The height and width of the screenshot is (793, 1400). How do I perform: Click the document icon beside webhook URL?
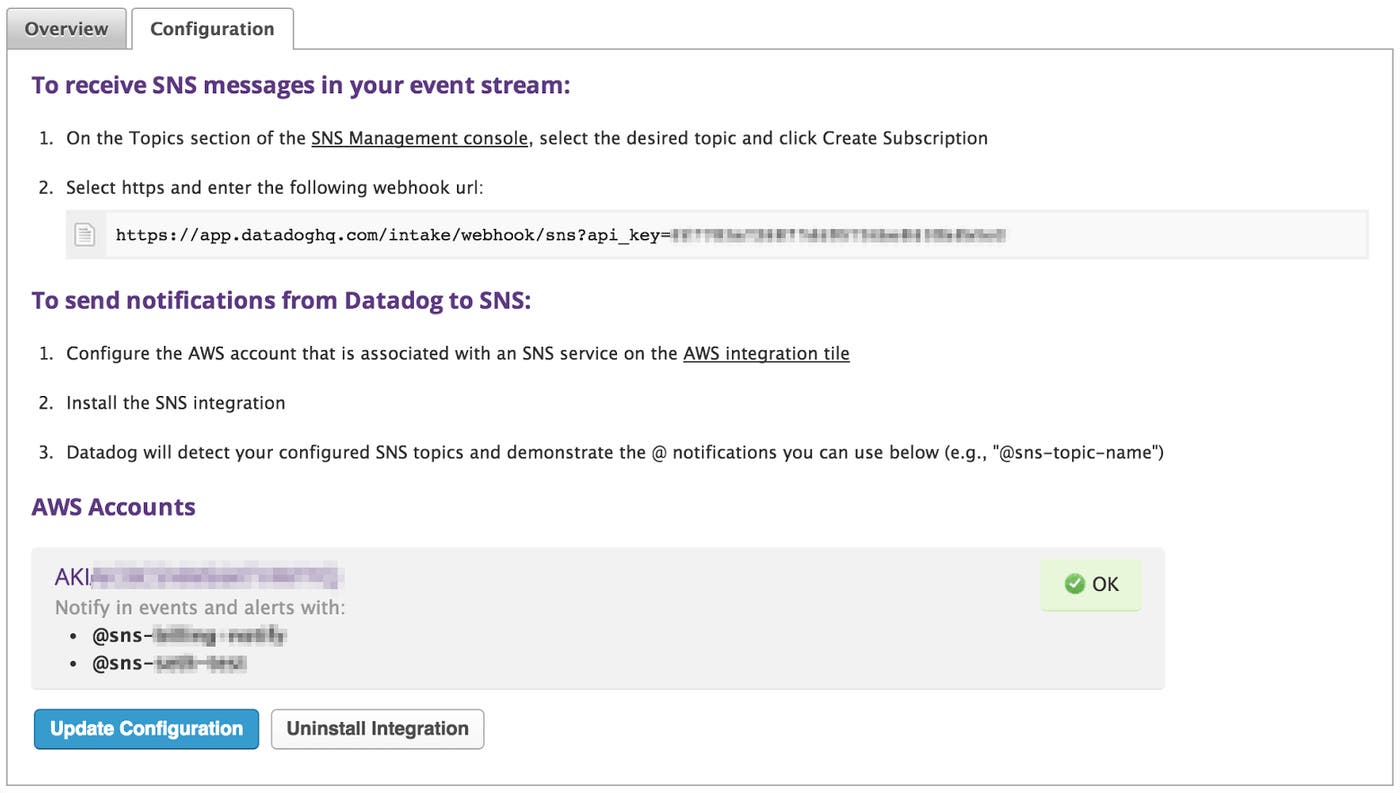86,235
